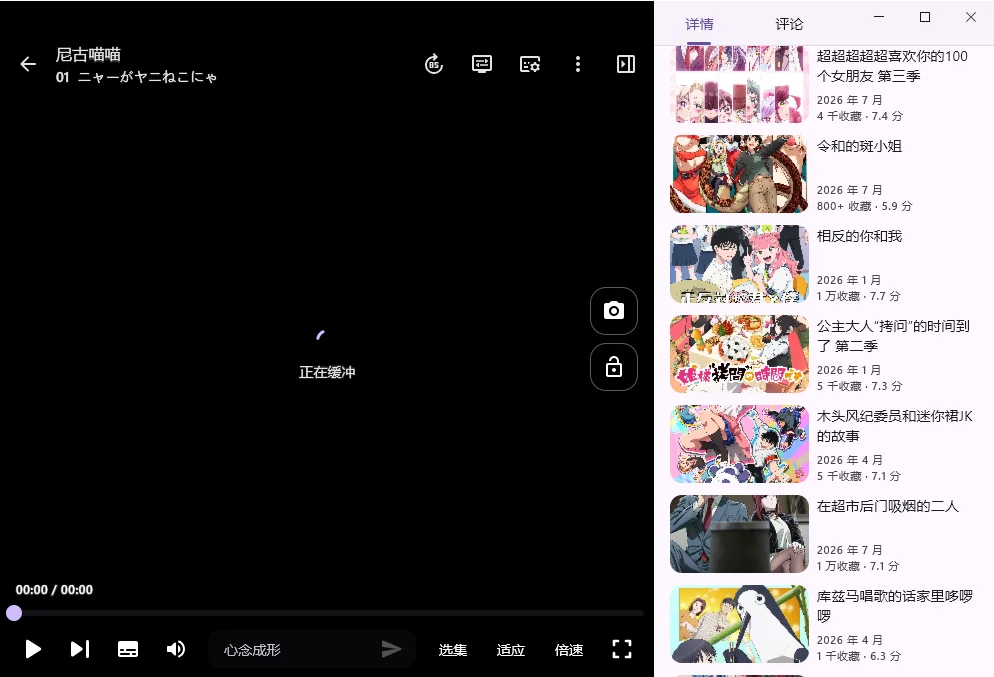Focus the 心念成形 danmaku input field
This screenshot has height=677, width=994.
[x=311, y=649]
